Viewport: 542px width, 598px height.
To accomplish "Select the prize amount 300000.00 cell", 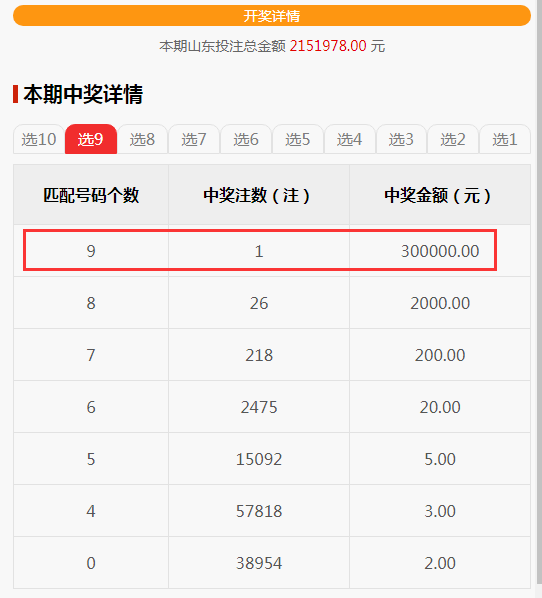I will pos(440,251).
